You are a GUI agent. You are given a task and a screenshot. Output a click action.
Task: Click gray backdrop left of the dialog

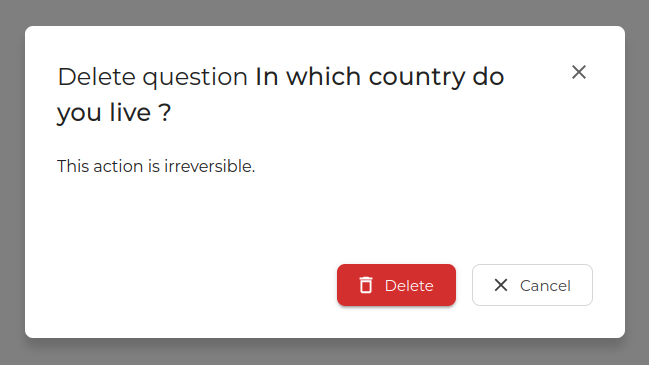click(12, 182)
